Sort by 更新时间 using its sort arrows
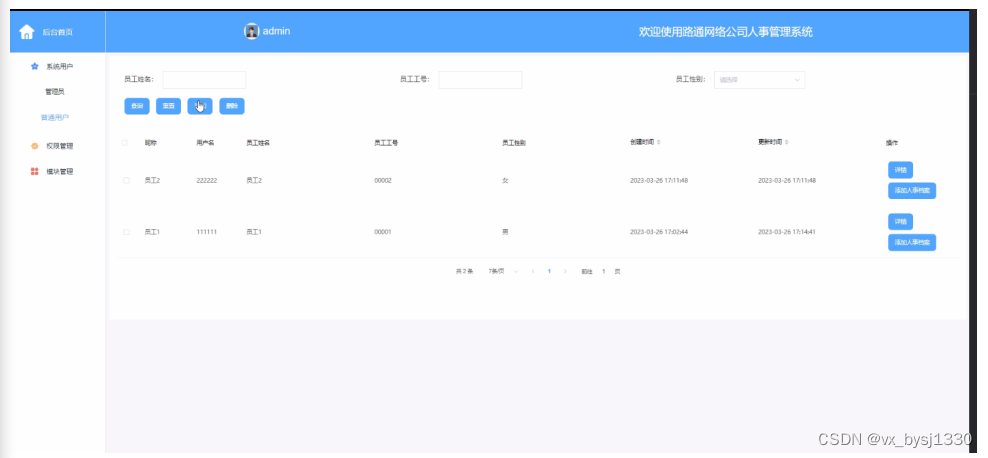988x458 pixels. click(786, 142)
